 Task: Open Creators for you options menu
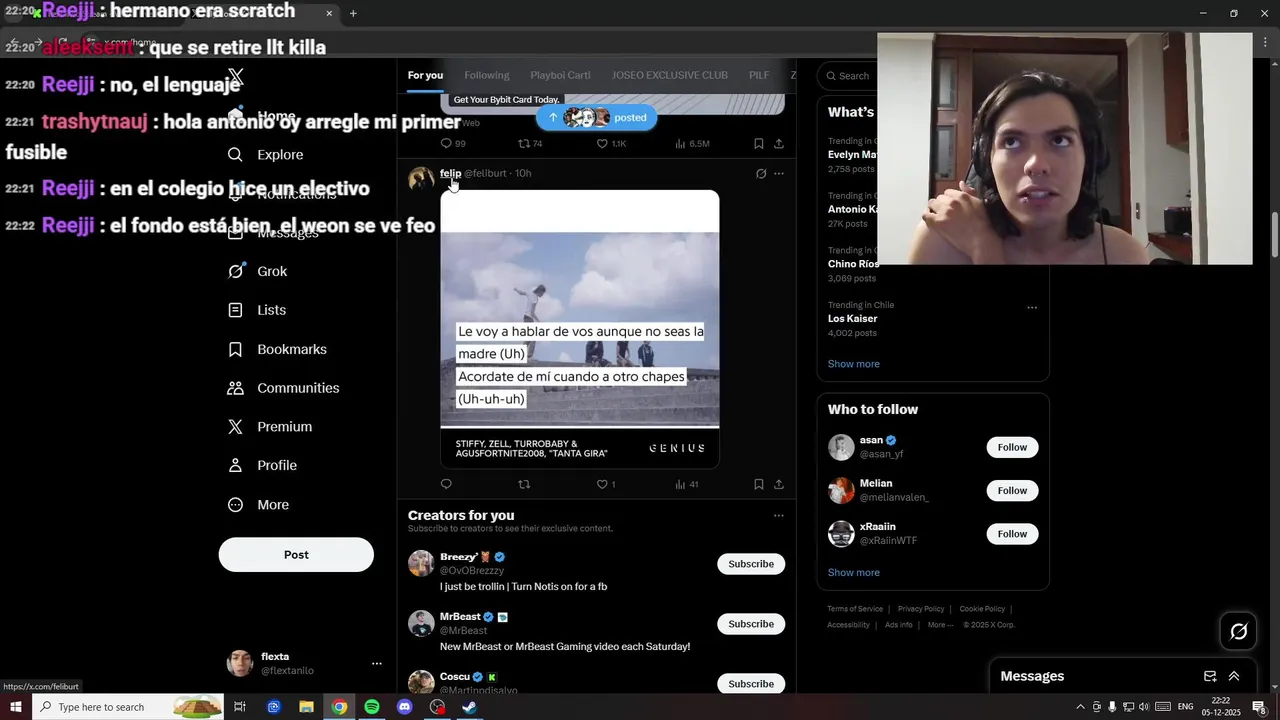[x=779, y=516]
